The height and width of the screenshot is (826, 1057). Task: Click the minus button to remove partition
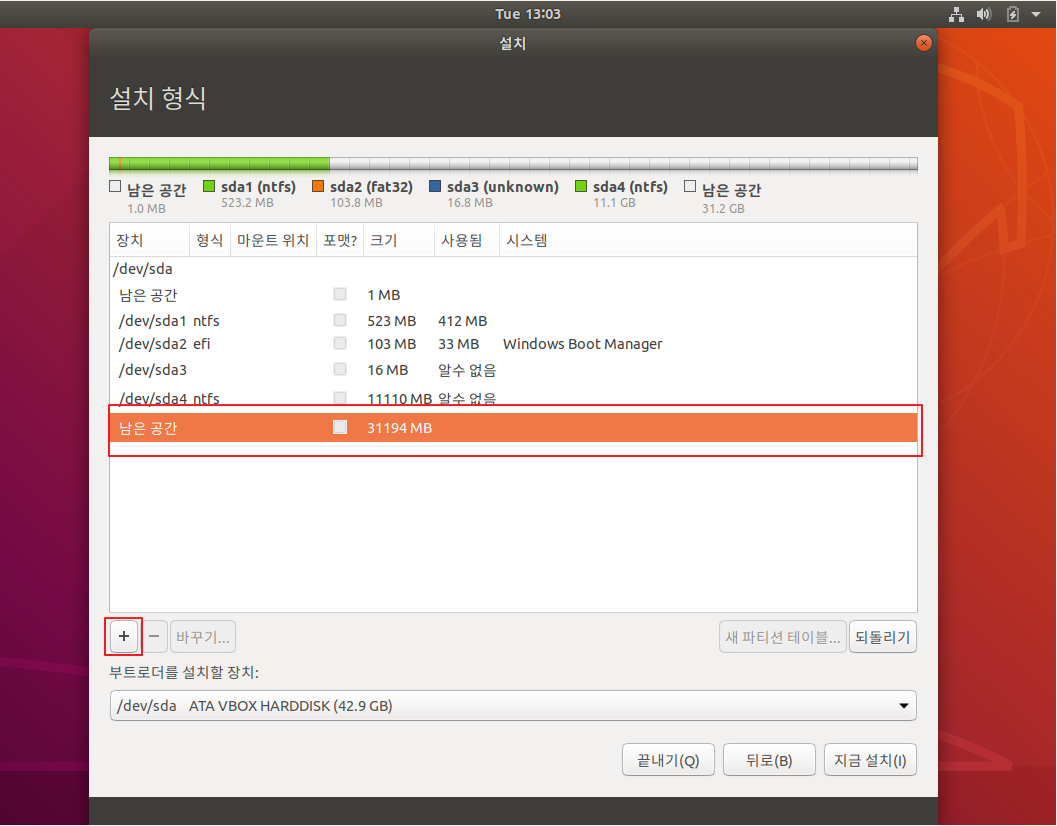point(154,637)
